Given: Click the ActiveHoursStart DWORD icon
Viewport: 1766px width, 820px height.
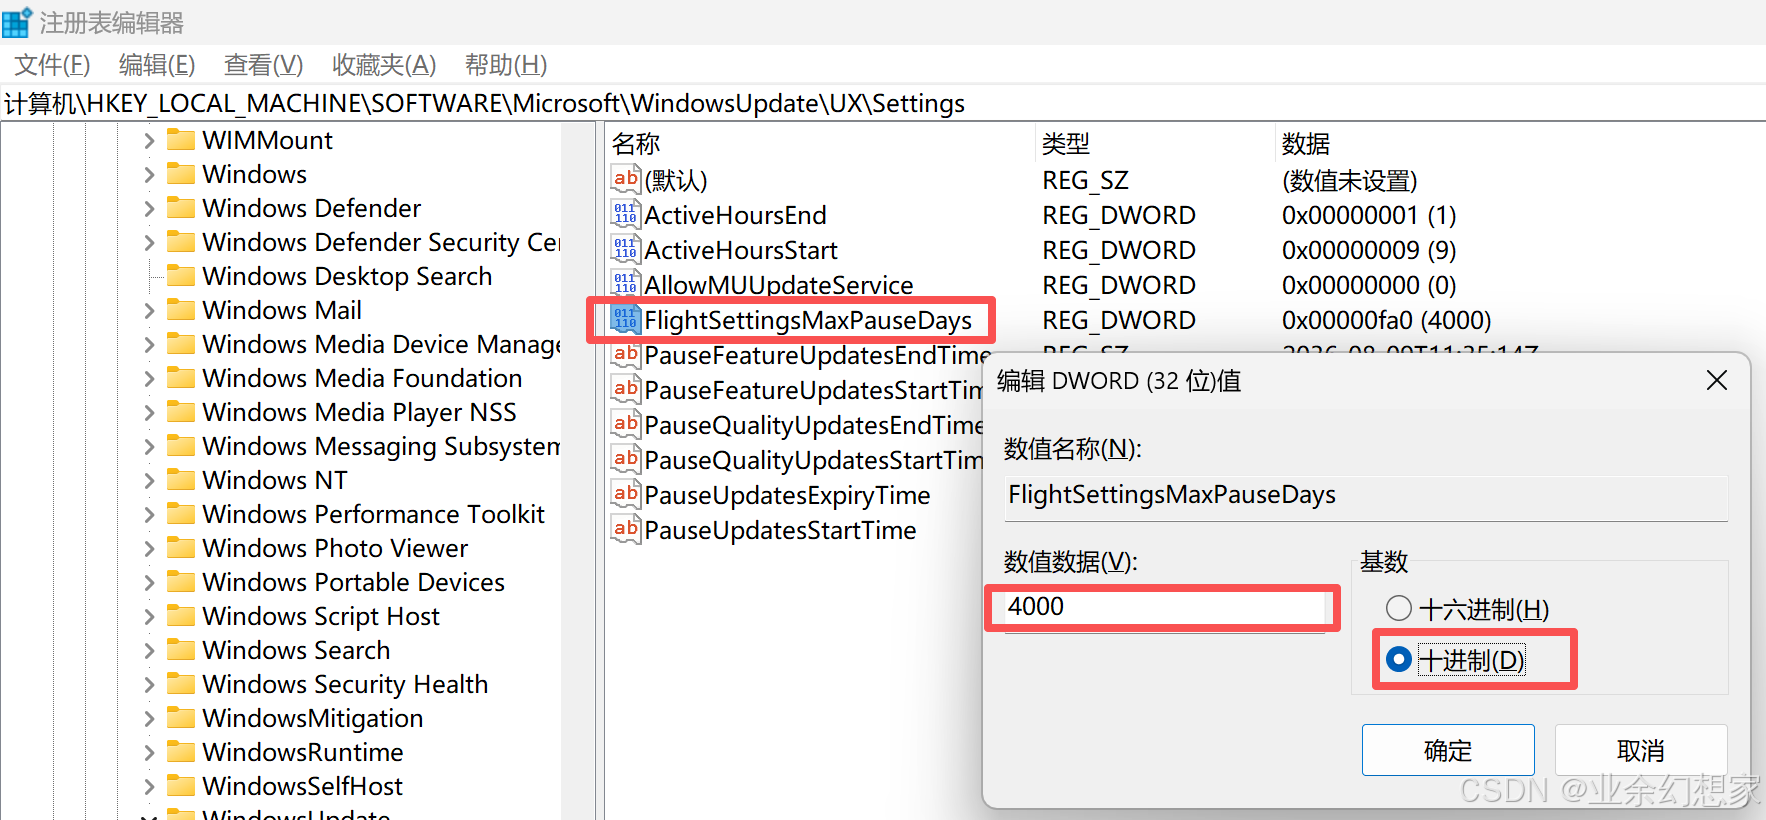Looking at the screenshot, I should (x=626, y=249).
